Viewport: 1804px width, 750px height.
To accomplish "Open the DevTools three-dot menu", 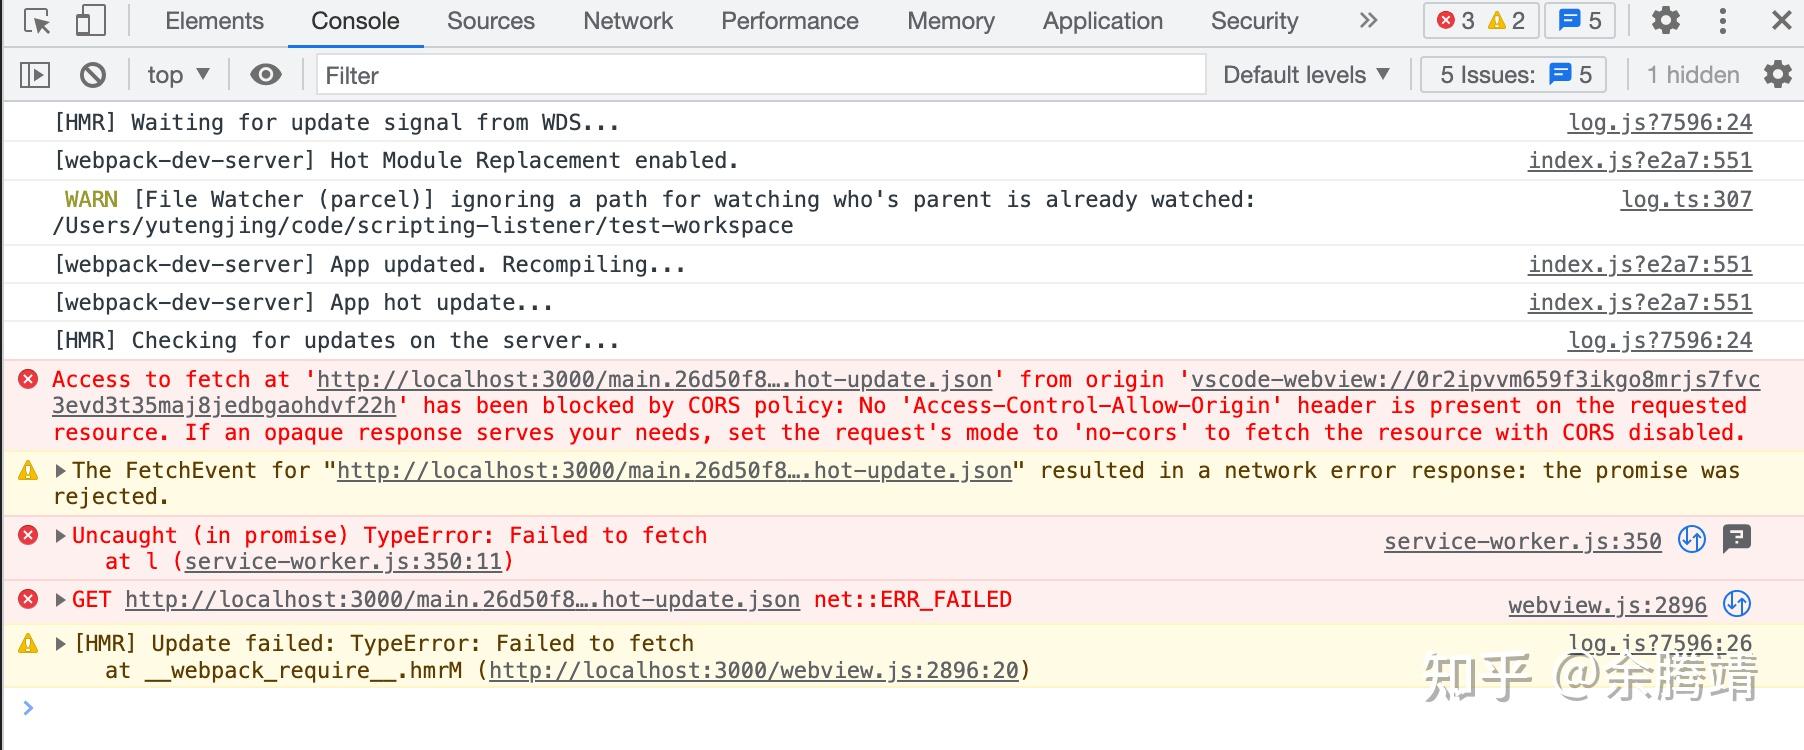I will [1722, 21].
